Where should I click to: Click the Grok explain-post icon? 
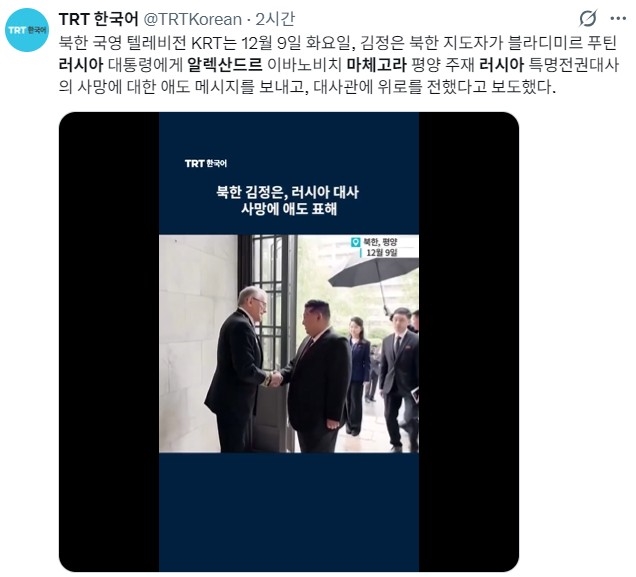coord(588,18)
